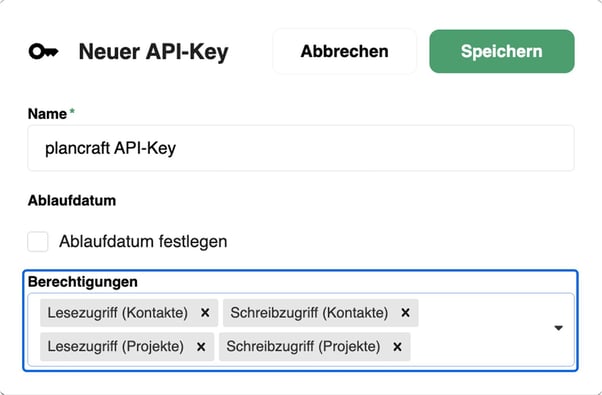Viewport: 602px width, 395px height.
Task: Remove the Lesezugriff (Projekte) permission tag
Action: [x=201, y=347]
